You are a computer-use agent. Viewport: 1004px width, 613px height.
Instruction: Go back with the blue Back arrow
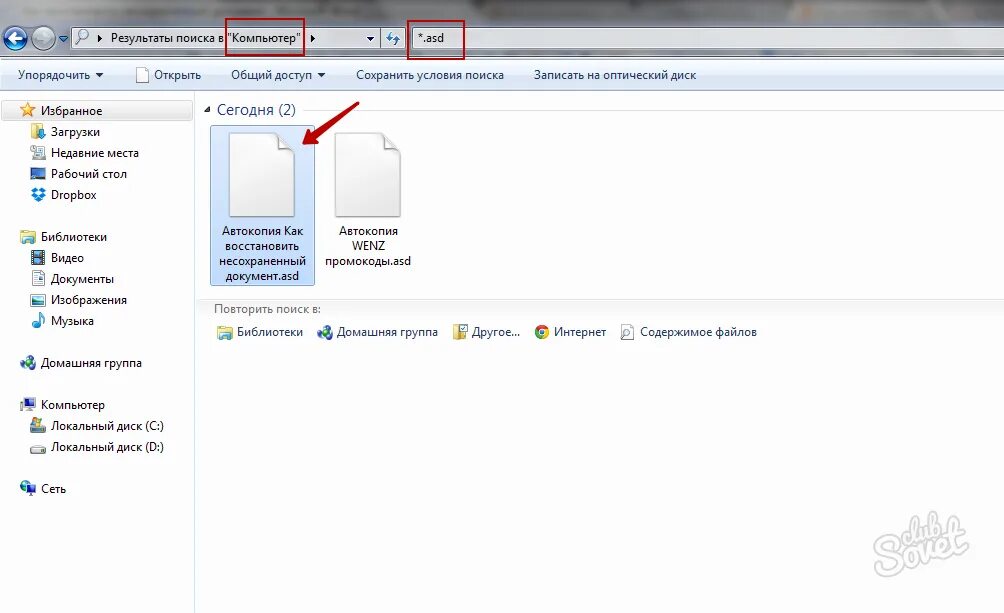[x=15, y=38]
